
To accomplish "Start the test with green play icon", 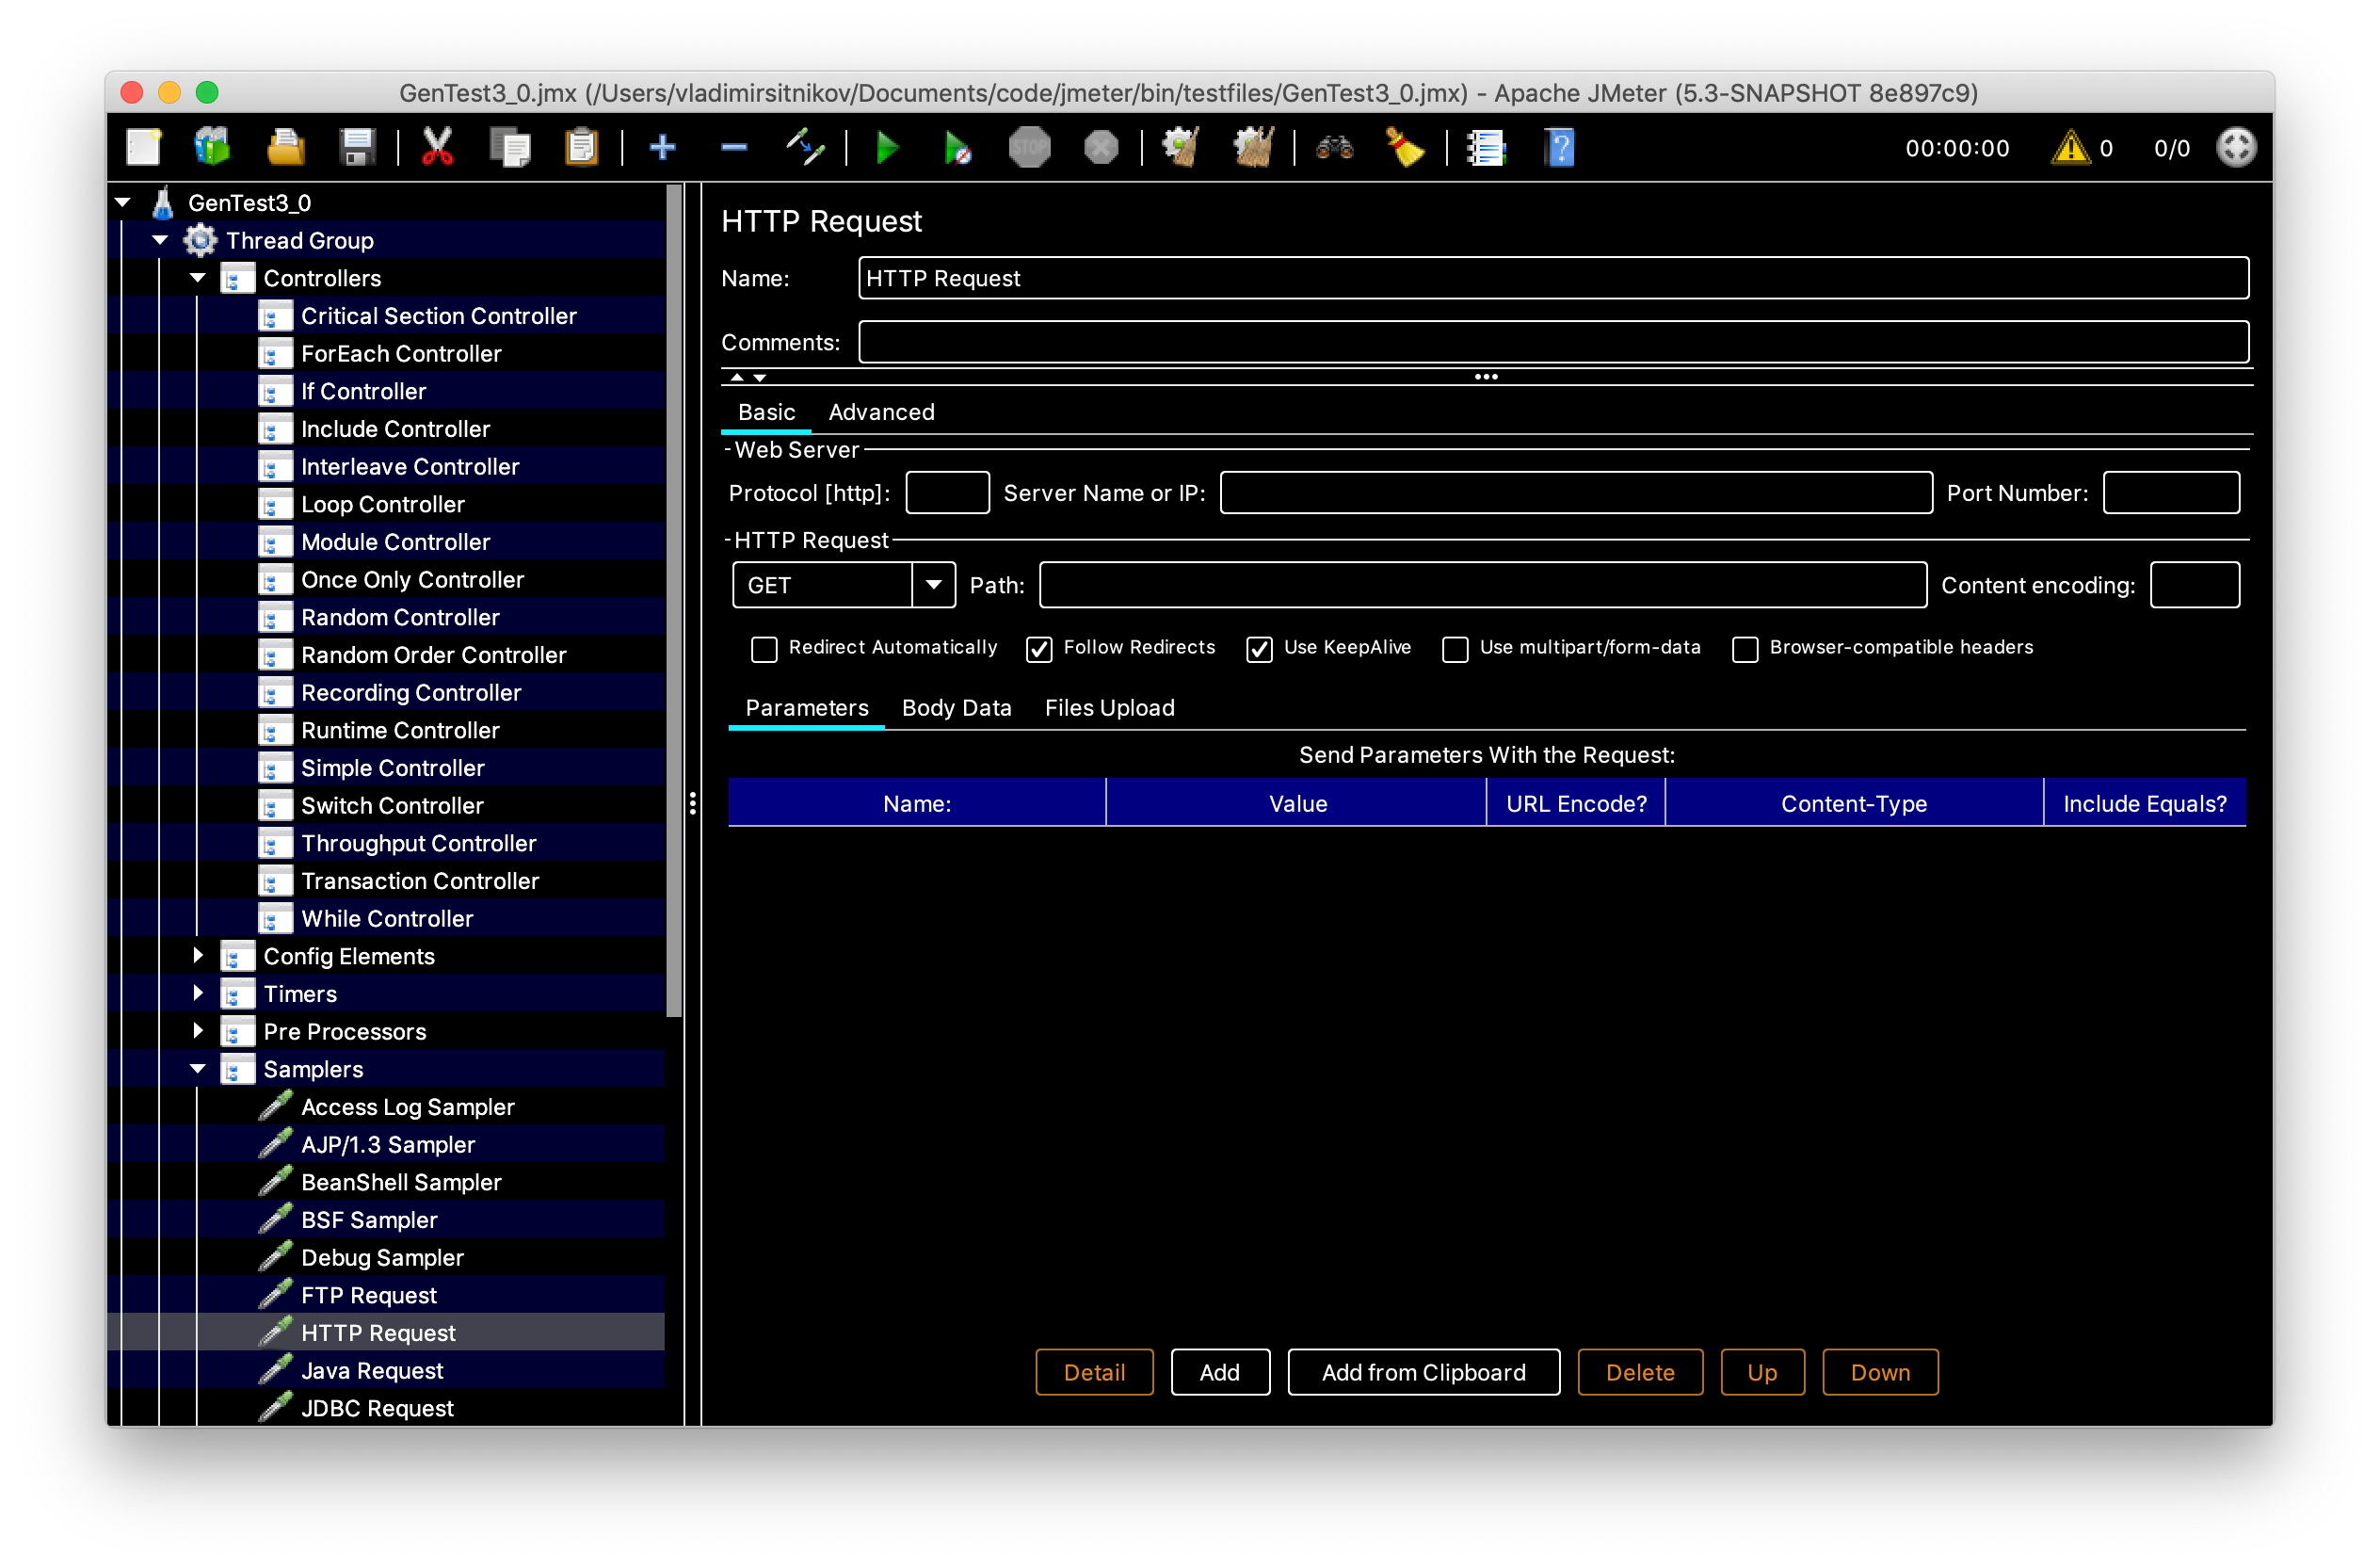I will 886,148.
